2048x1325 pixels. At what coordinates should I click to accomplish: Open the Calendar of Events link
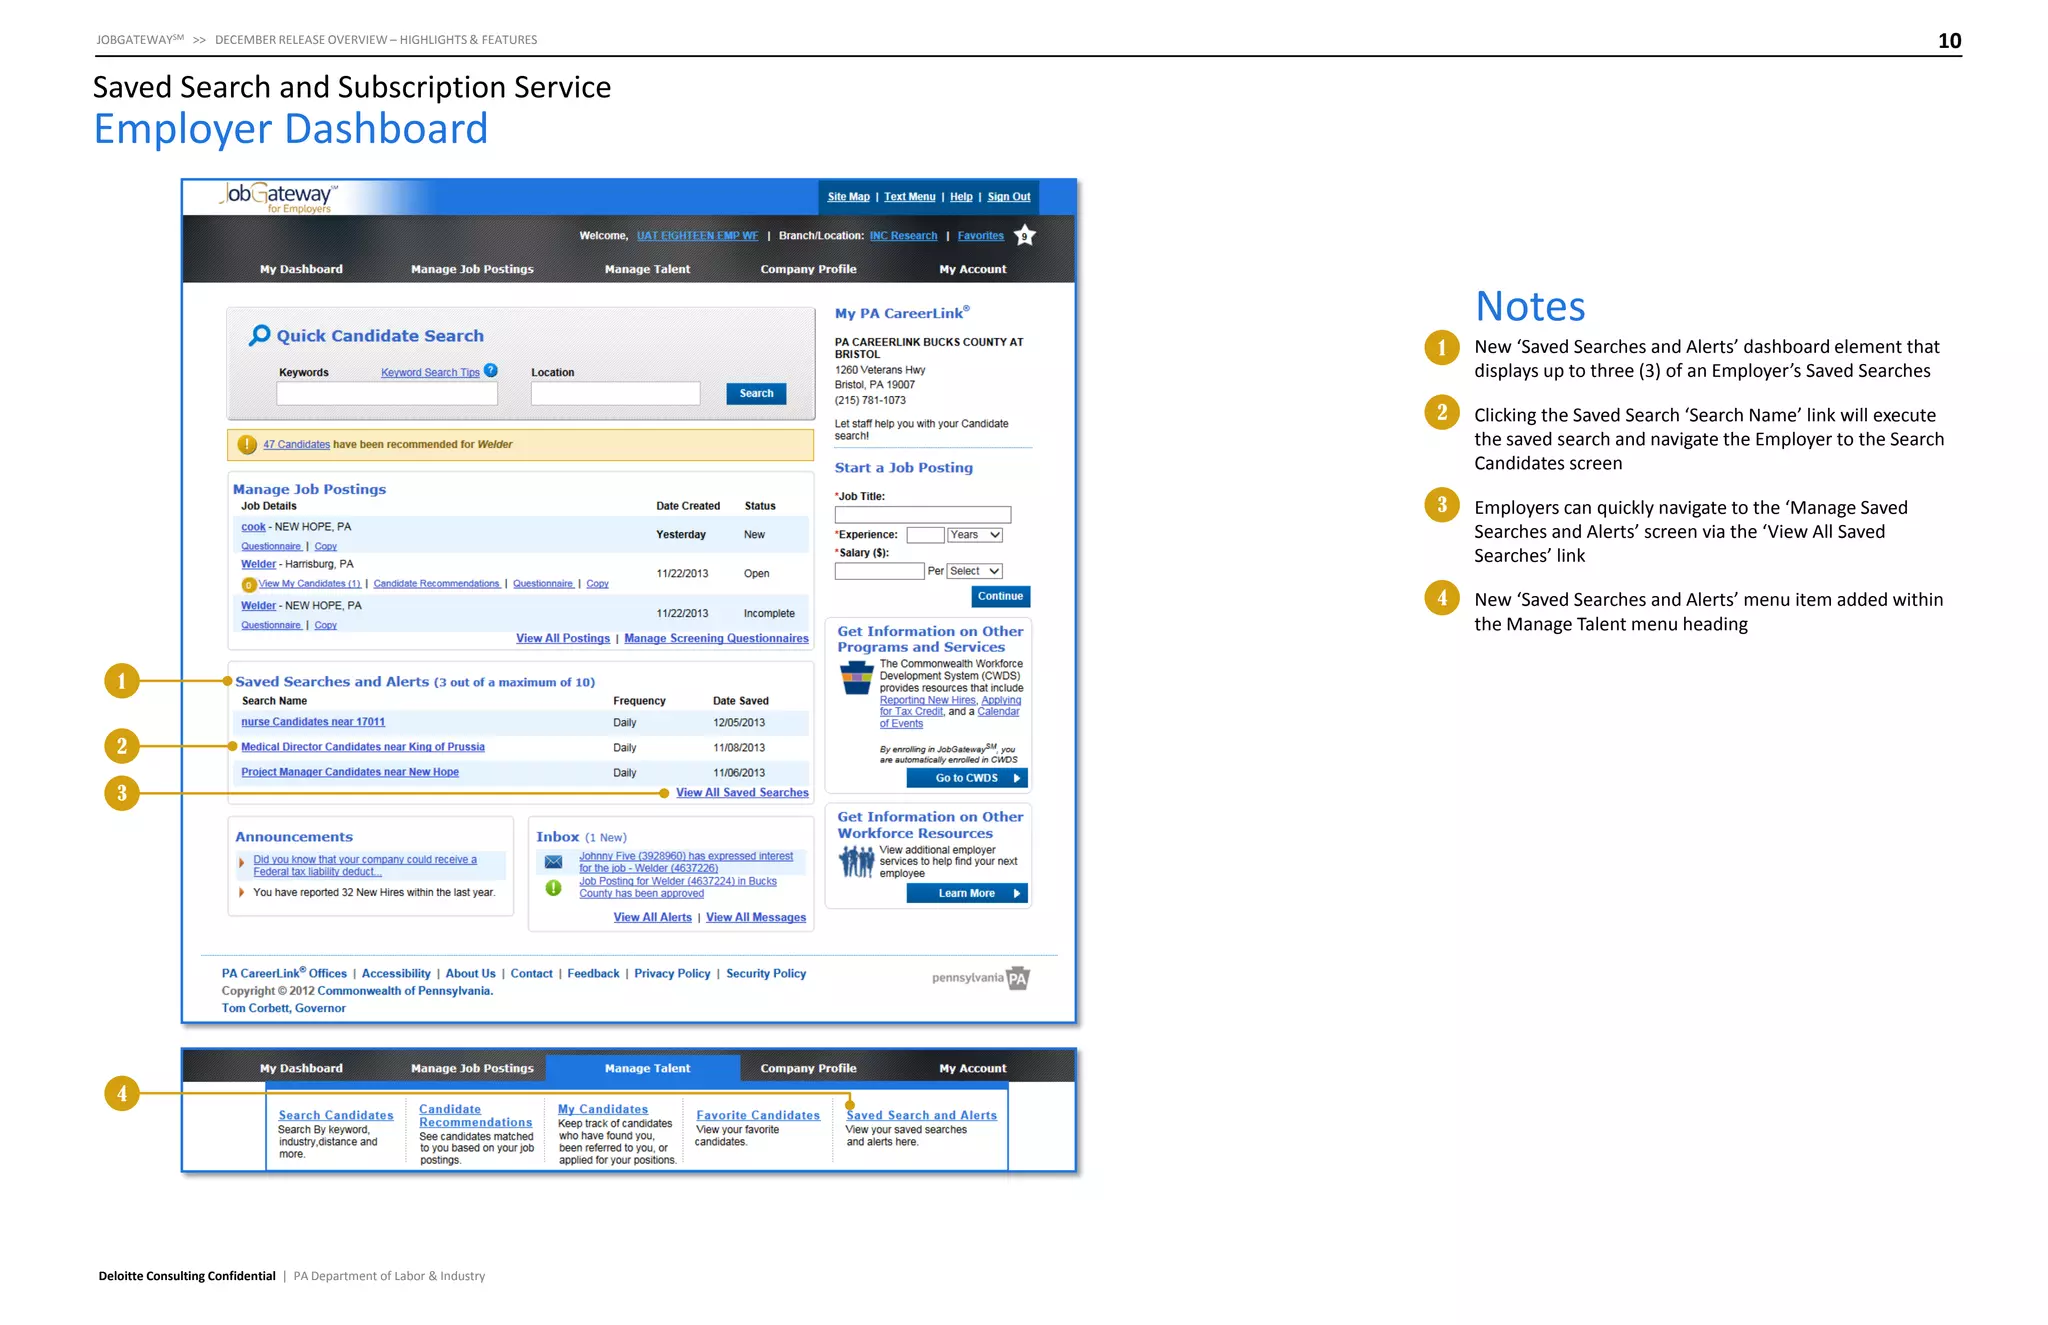[950, 718]
